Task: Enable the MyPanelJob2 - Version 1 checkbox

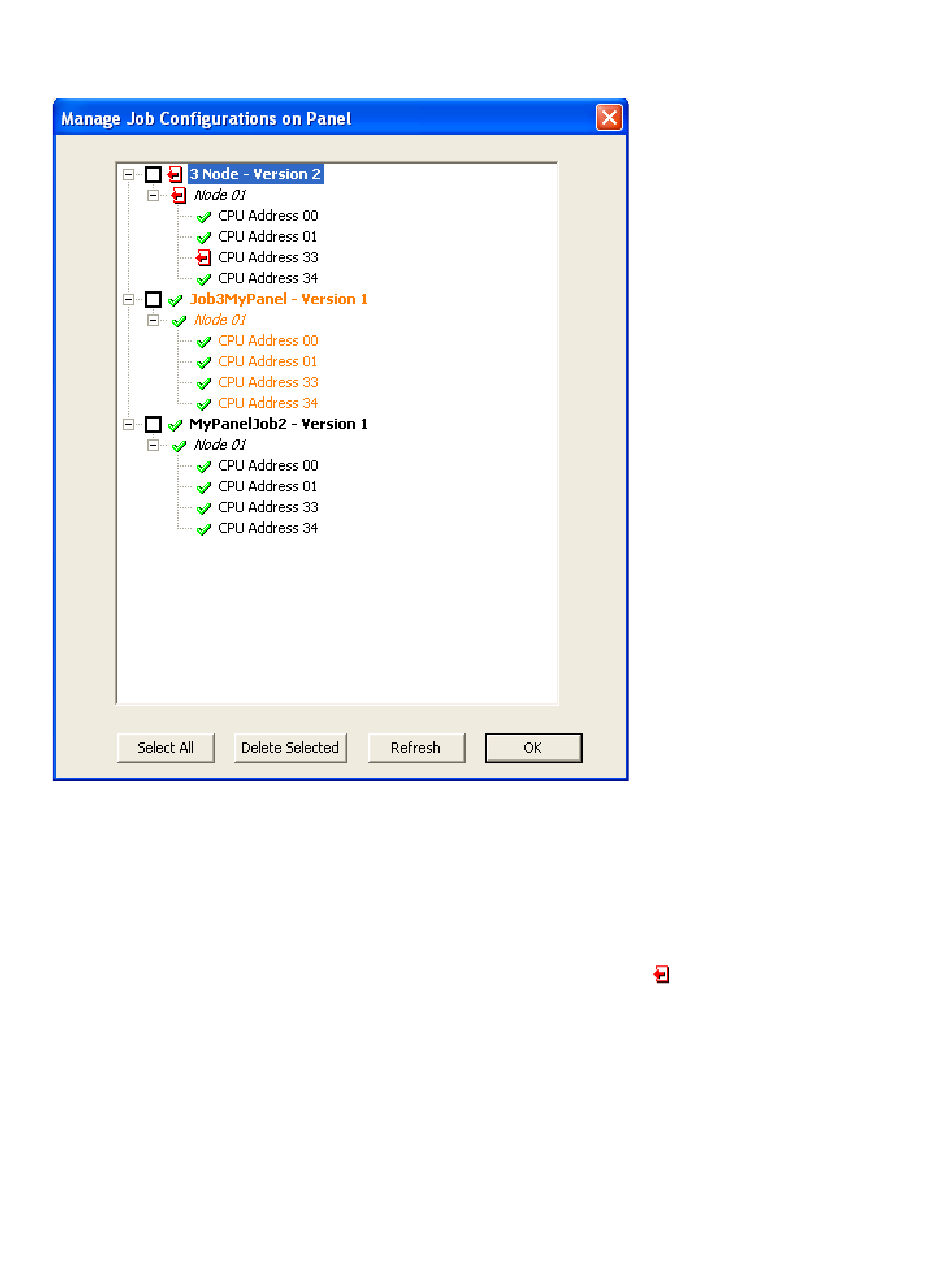Action: (153, 425)
